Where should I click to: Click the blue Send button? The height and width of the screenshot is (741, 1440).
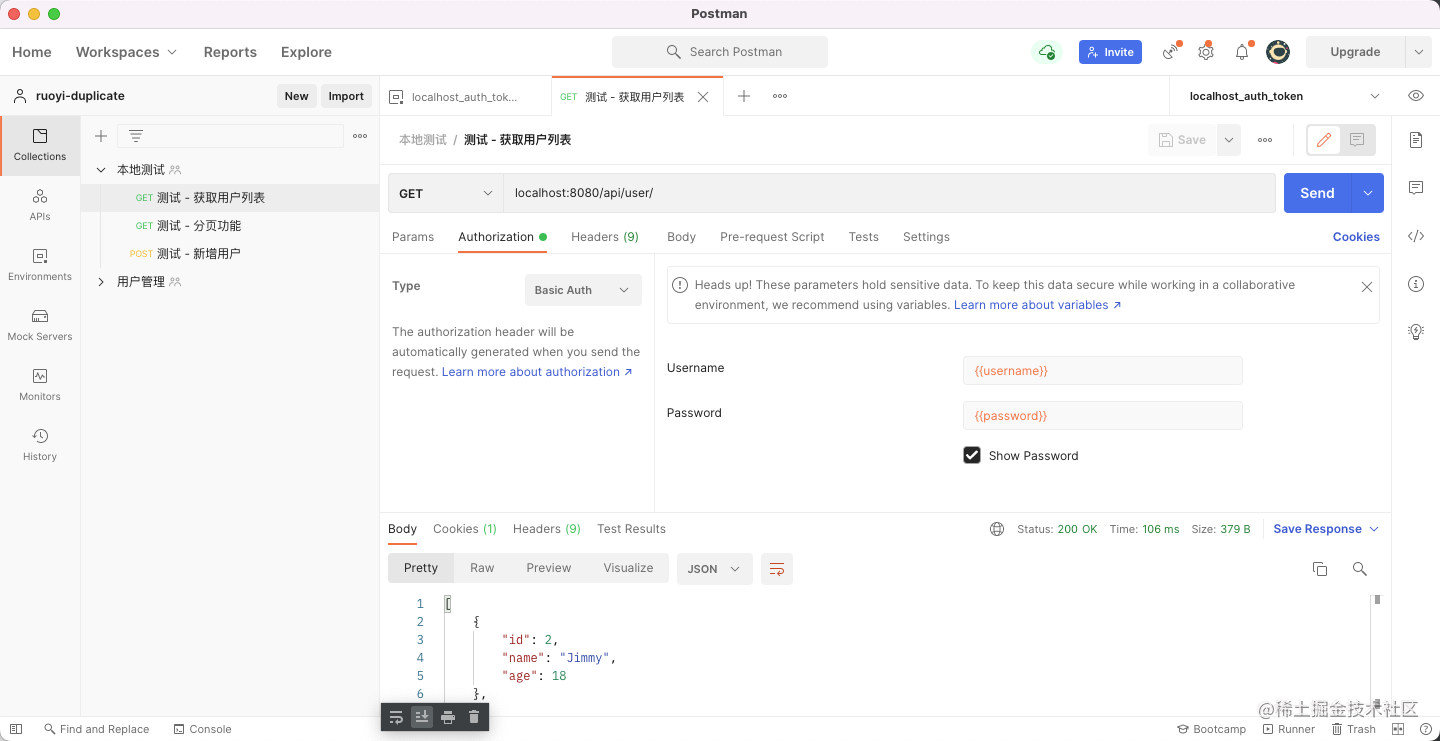[1317, 193]
